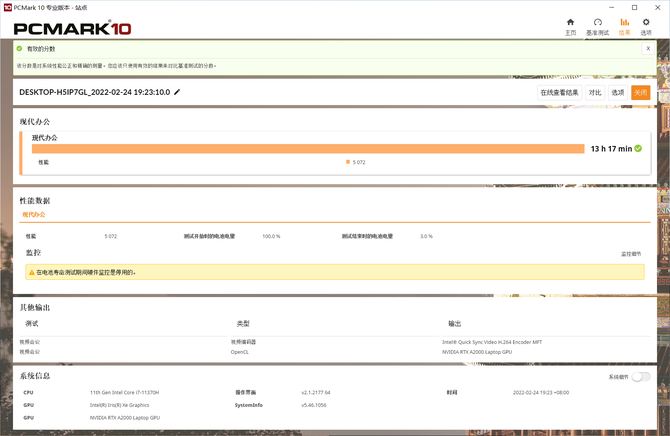Screen dimensions: 670x436
Task: Click the green checkmark beside 13 h 17 min
Action: click(638, 148)
